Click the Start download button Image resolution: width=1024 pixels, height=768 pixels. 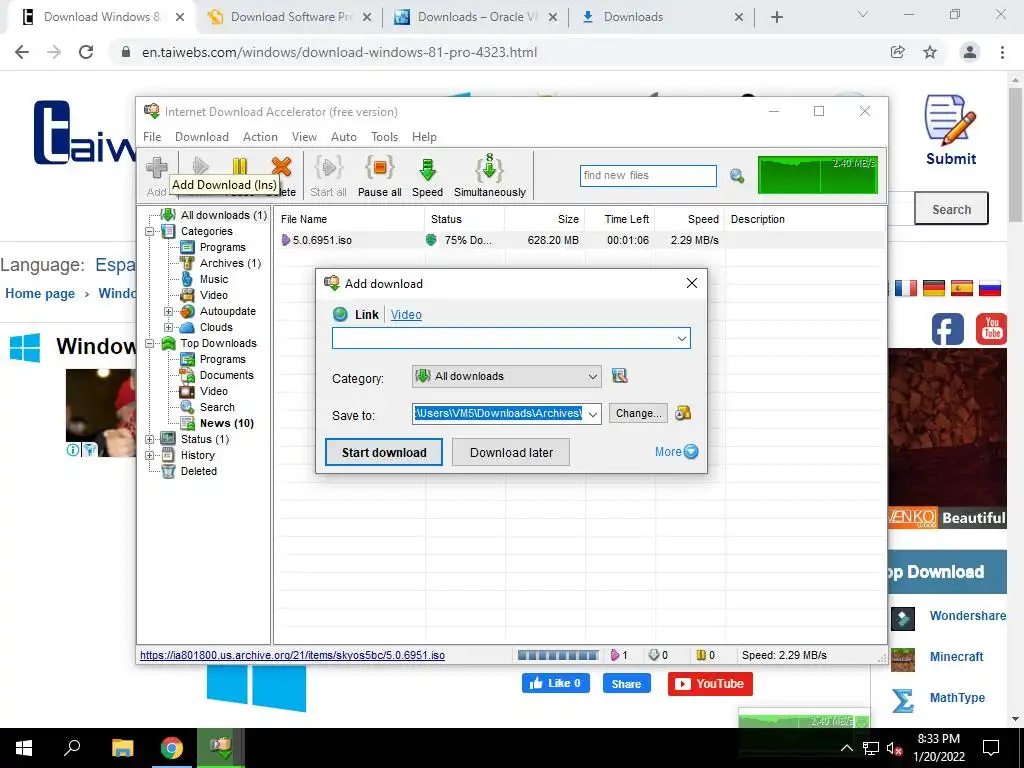(384, 452)
